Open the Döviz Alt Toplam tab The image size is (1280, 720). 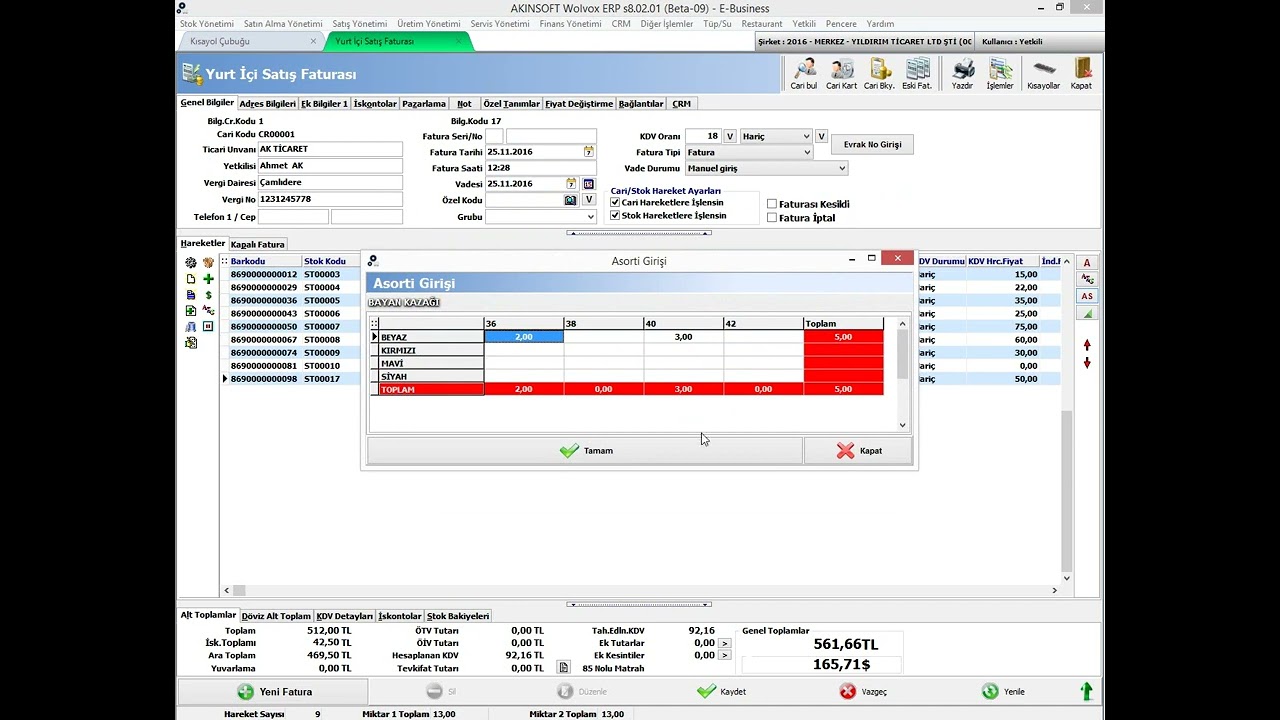coord(277,616)
